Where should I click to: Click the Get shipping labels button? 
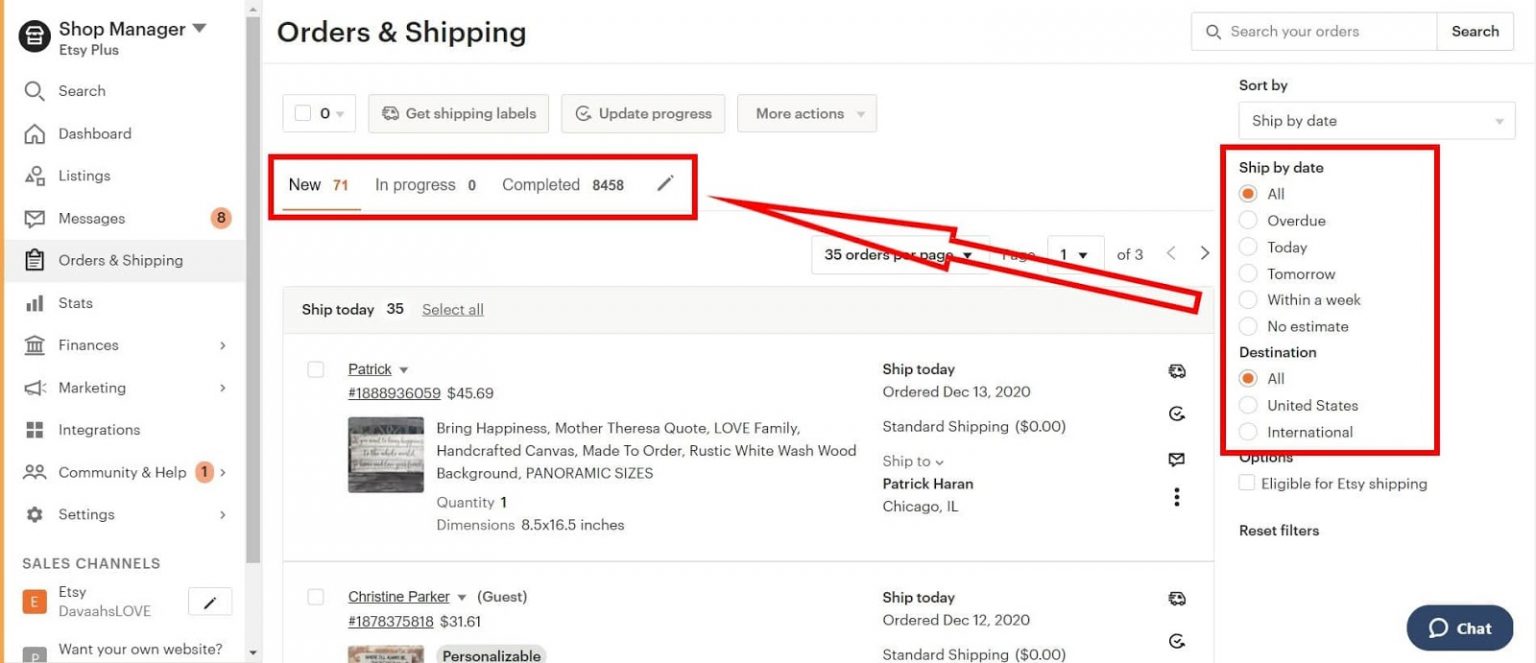tap(458, 113)
